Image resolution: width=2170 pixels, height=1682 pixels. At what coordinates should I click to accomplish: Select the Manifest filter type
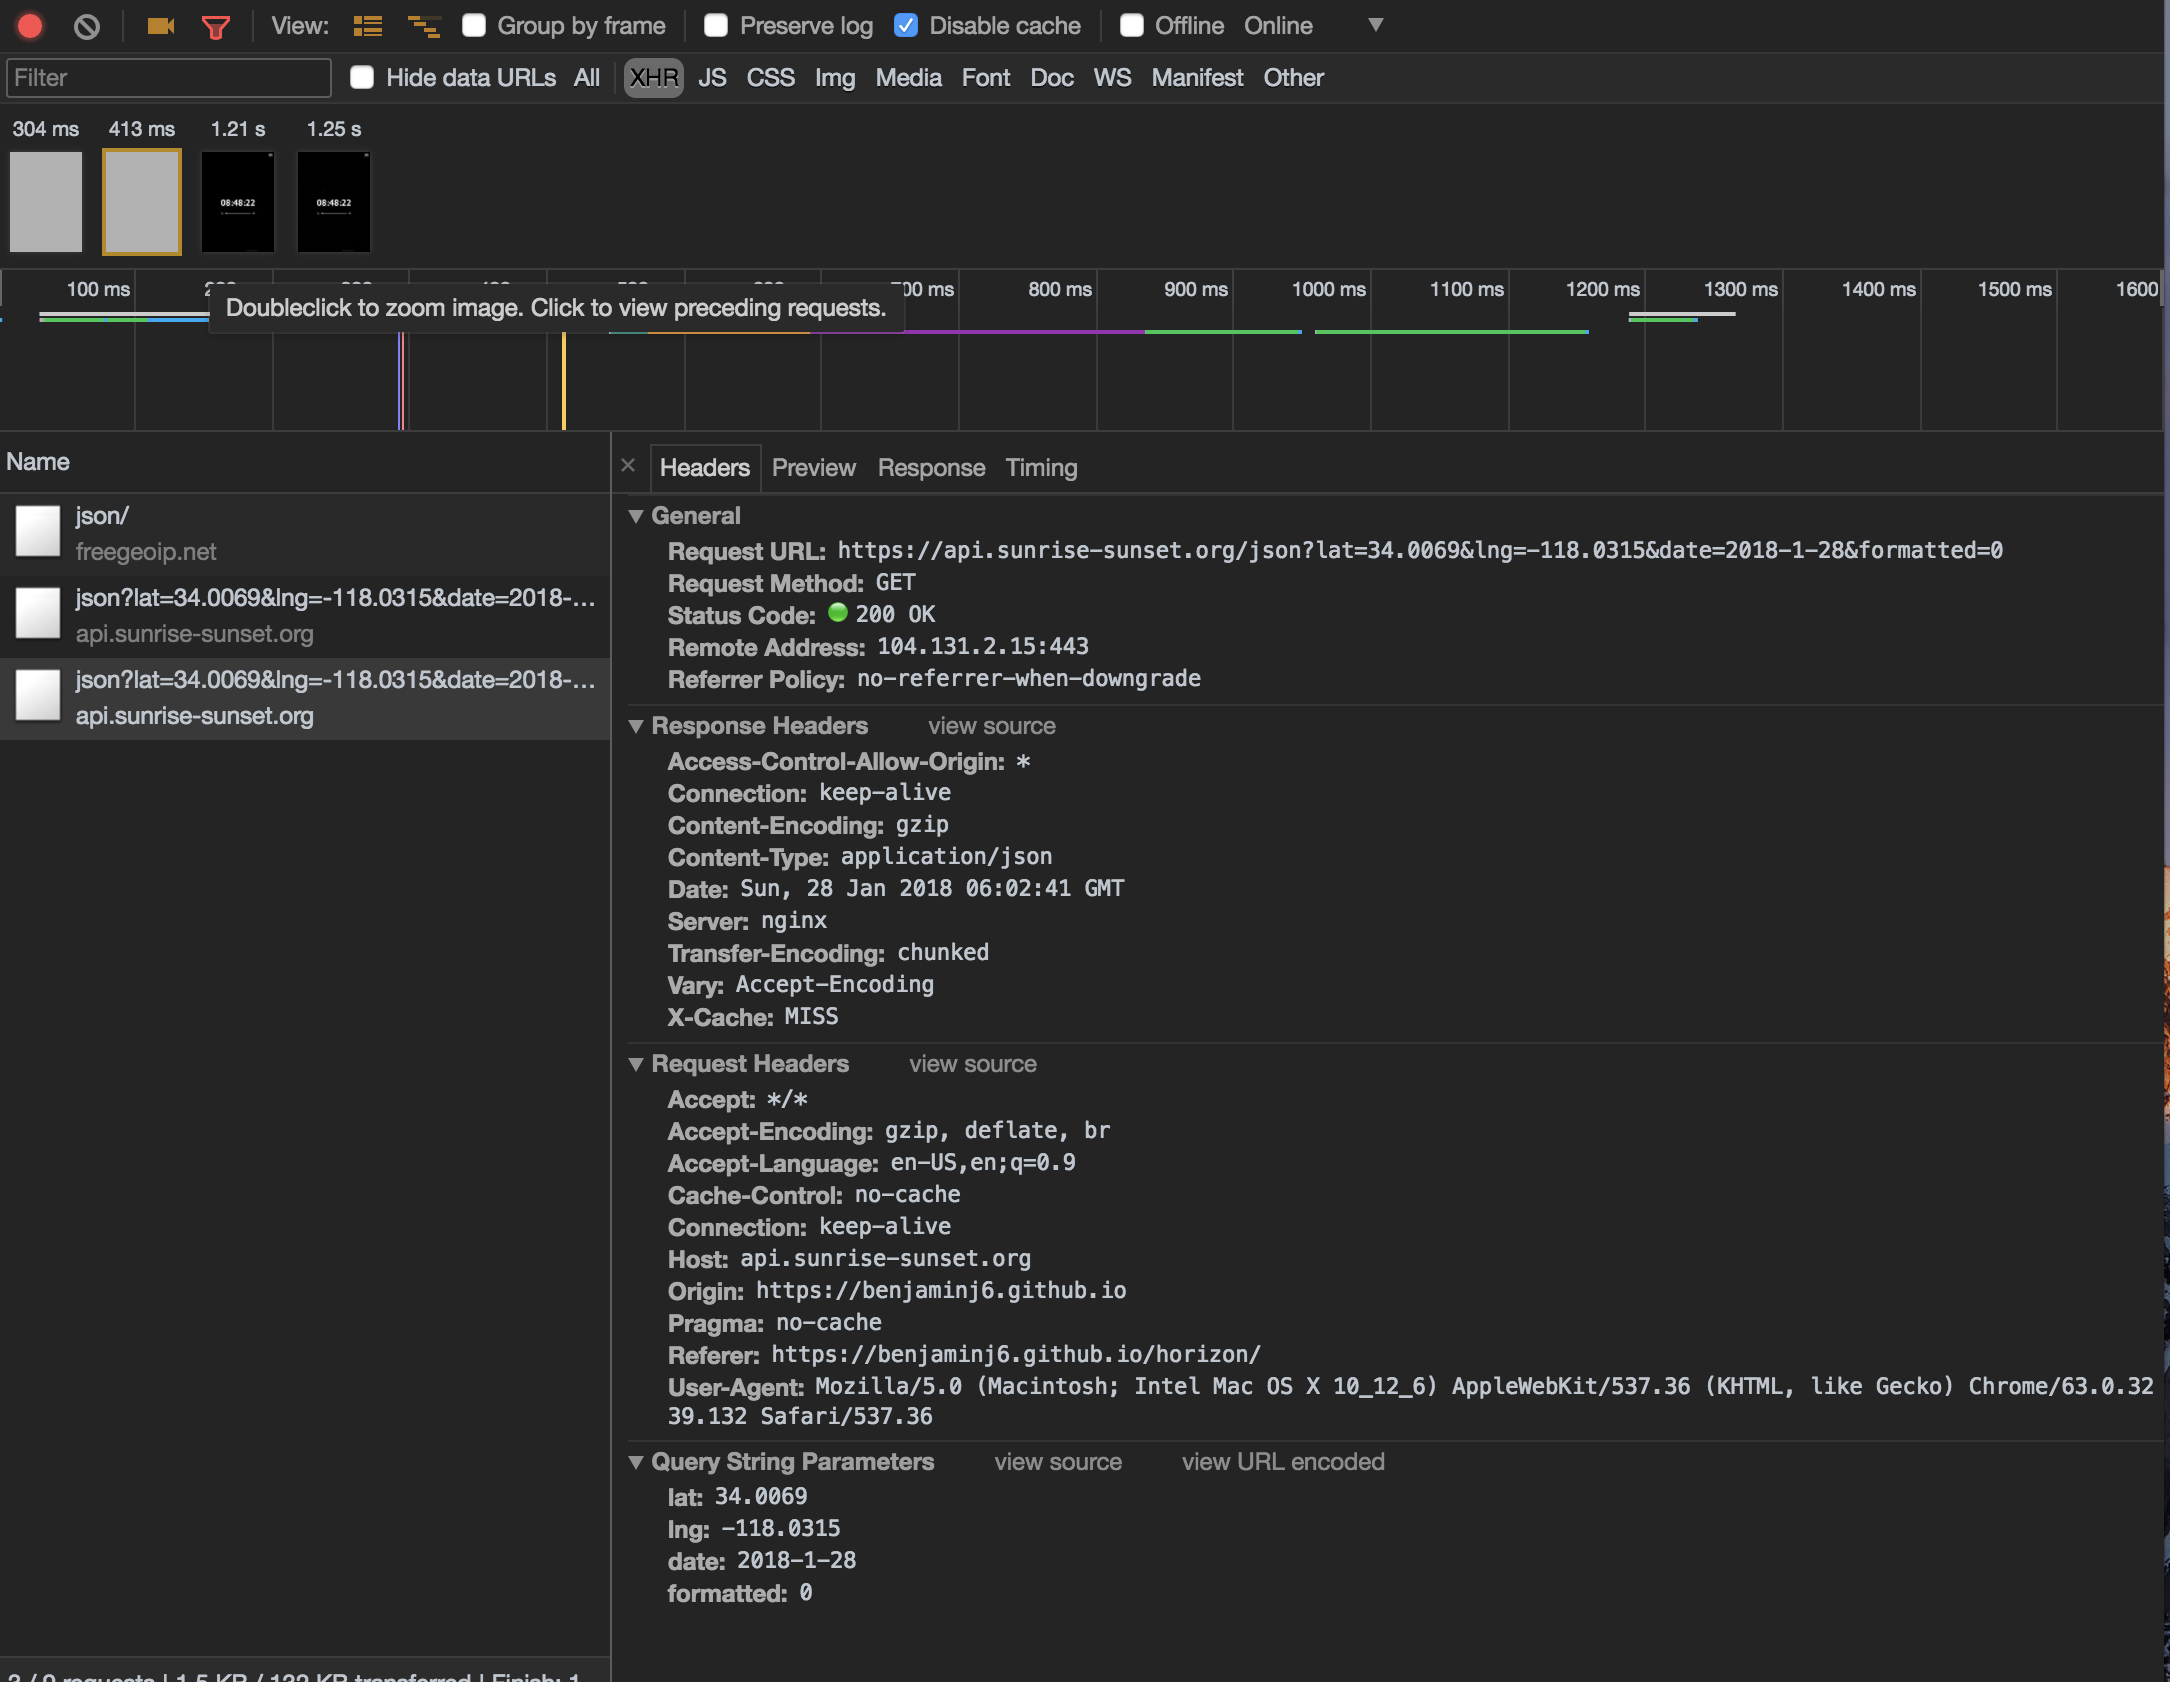pyautogui.click(x=1197, y=78)
